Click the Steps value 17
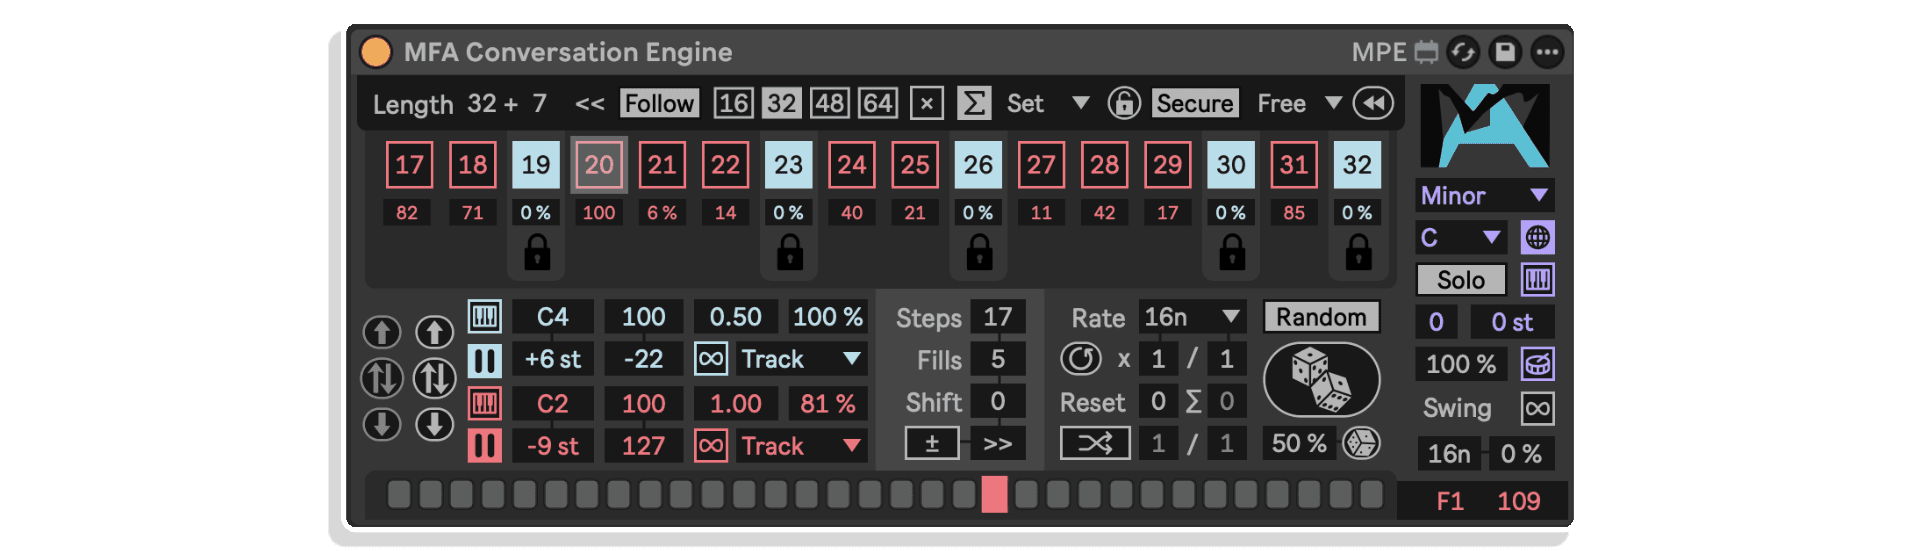 [998, 317]
